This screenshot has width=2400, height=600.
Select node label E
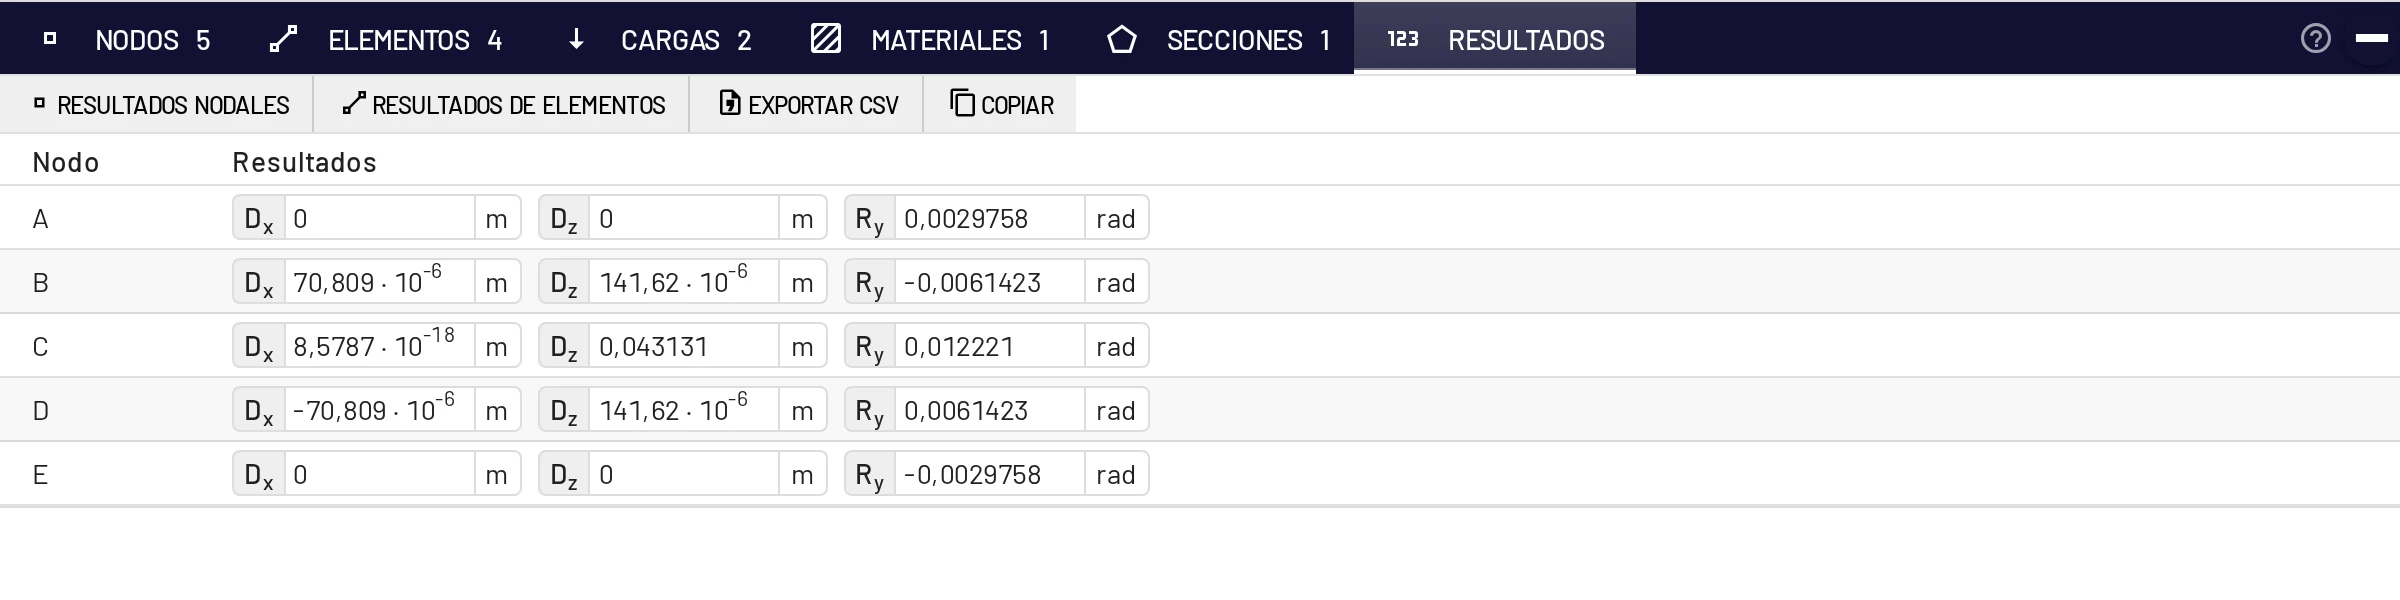click(x=40, y=475)
